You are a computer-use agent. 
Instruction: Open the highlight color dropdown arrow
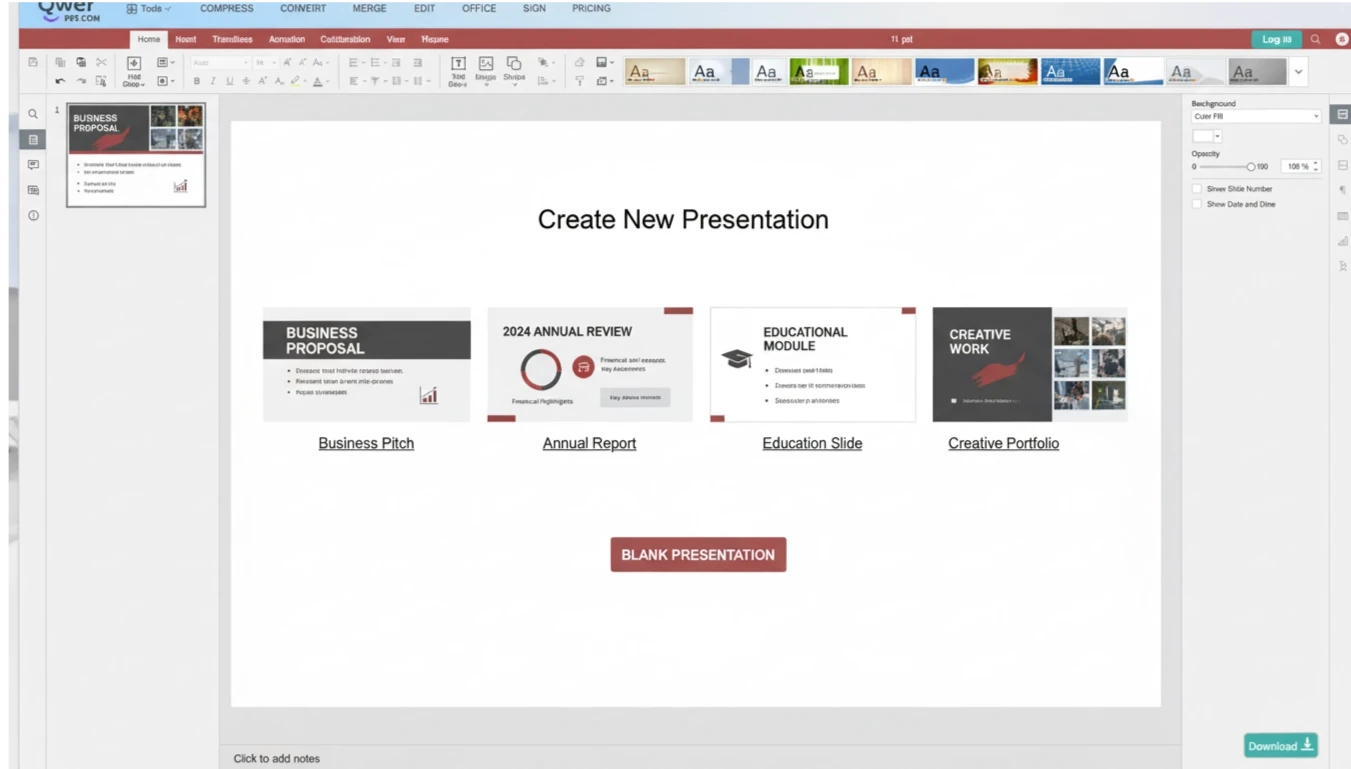(306, 81)
